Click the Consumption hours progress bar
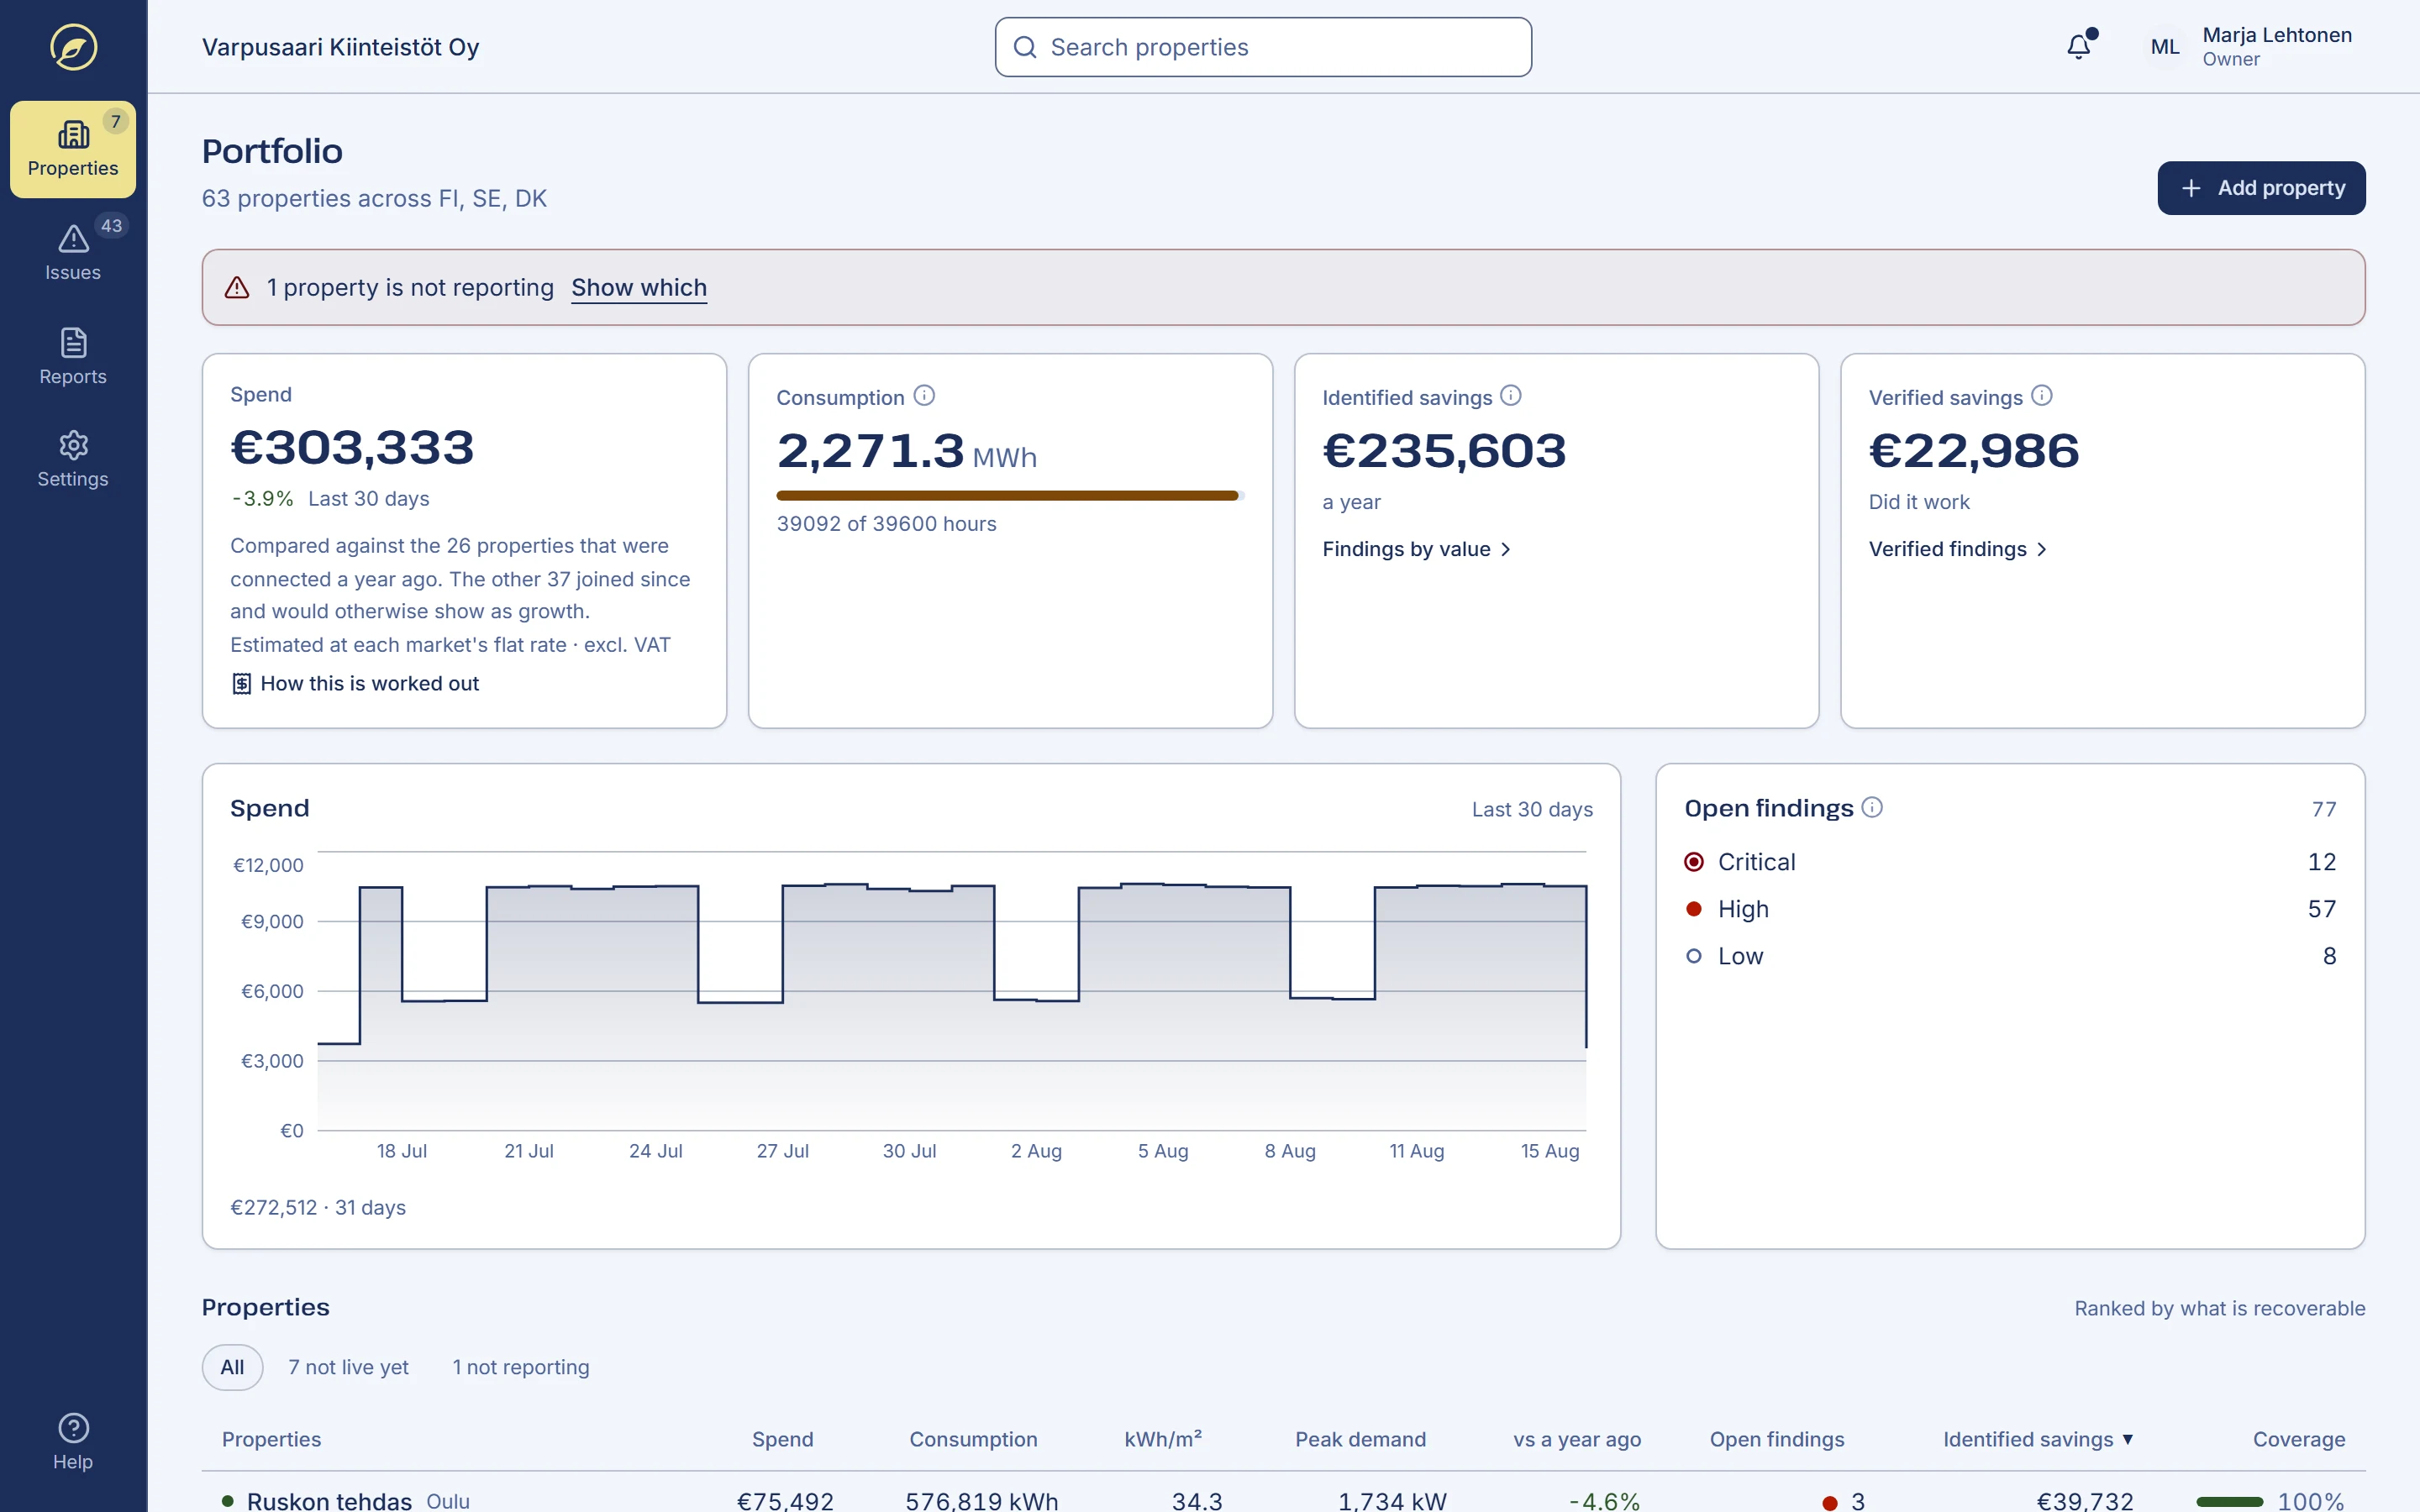The image size is (2420, 1512). 1010,495
